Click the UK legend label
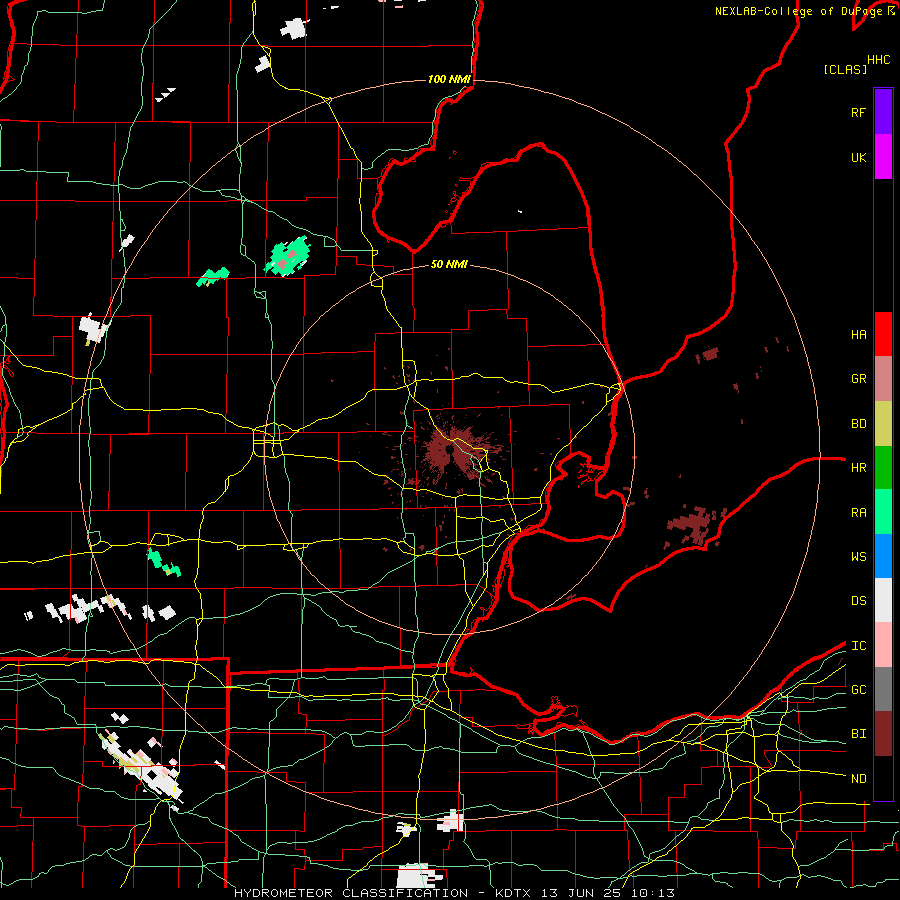 click(x=858, y=157)
